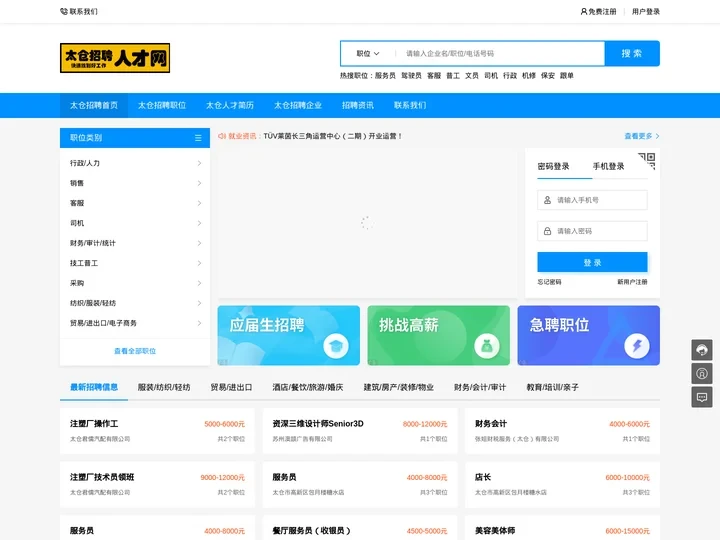Switch to 建筑/房产/装修/物业 job tab

click(x=399, y=387)
